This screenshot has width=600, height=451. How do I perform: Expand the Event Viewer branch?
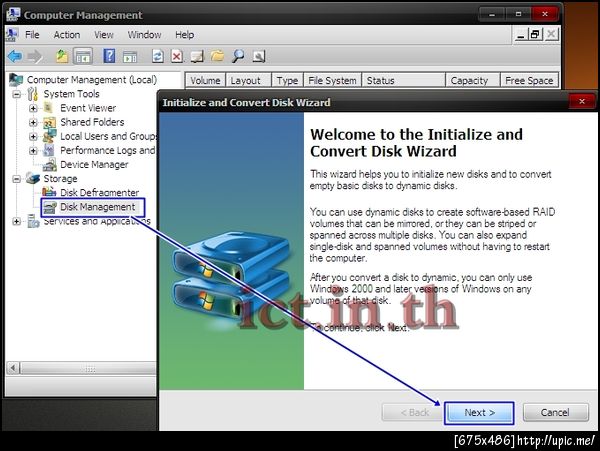(33, 108)
